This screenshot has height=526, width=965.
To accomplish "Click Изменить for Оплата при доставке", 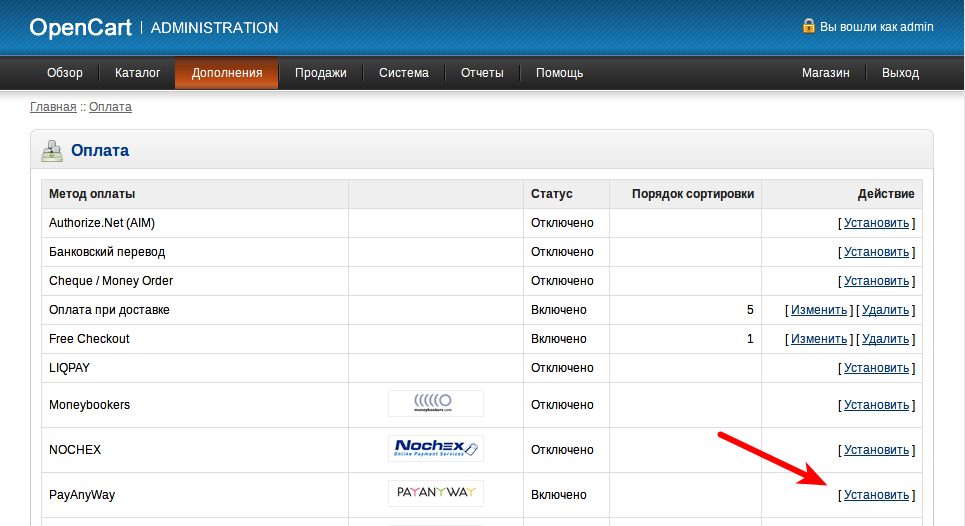I will tap(819, 309).
